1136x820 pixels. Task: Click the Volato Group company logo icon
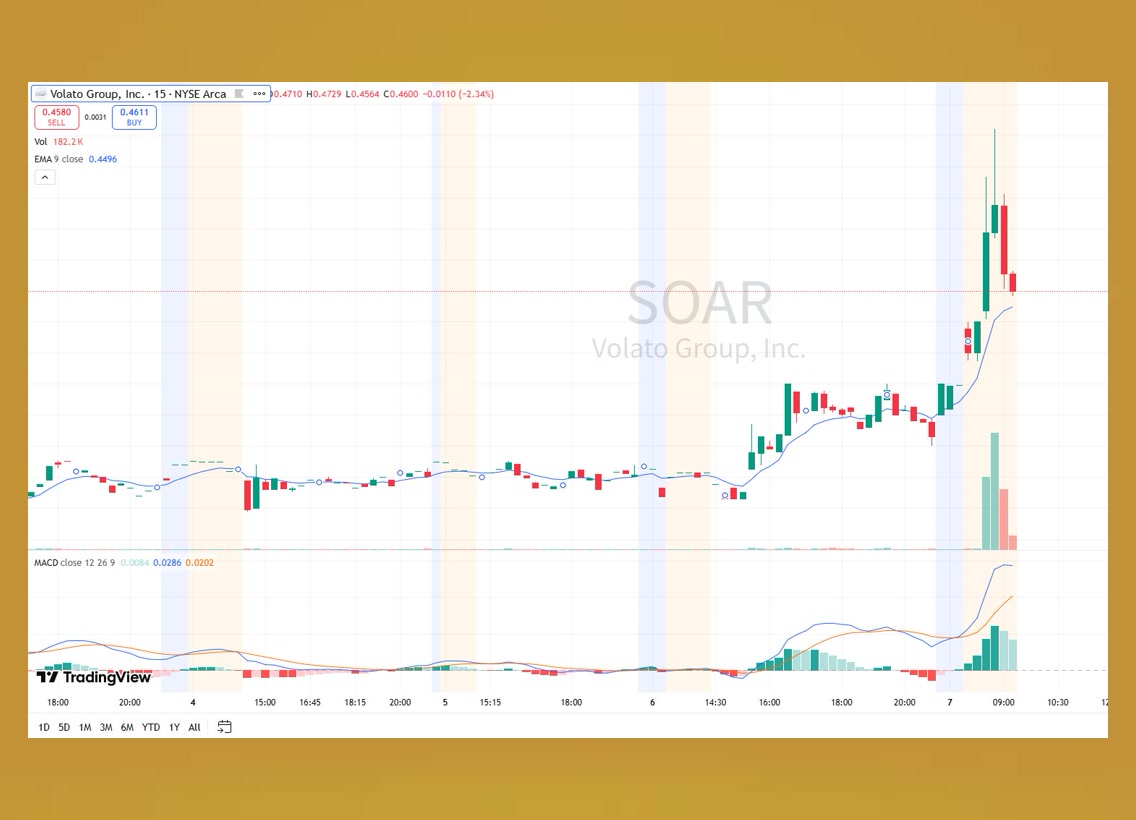(x=41, y=93)
